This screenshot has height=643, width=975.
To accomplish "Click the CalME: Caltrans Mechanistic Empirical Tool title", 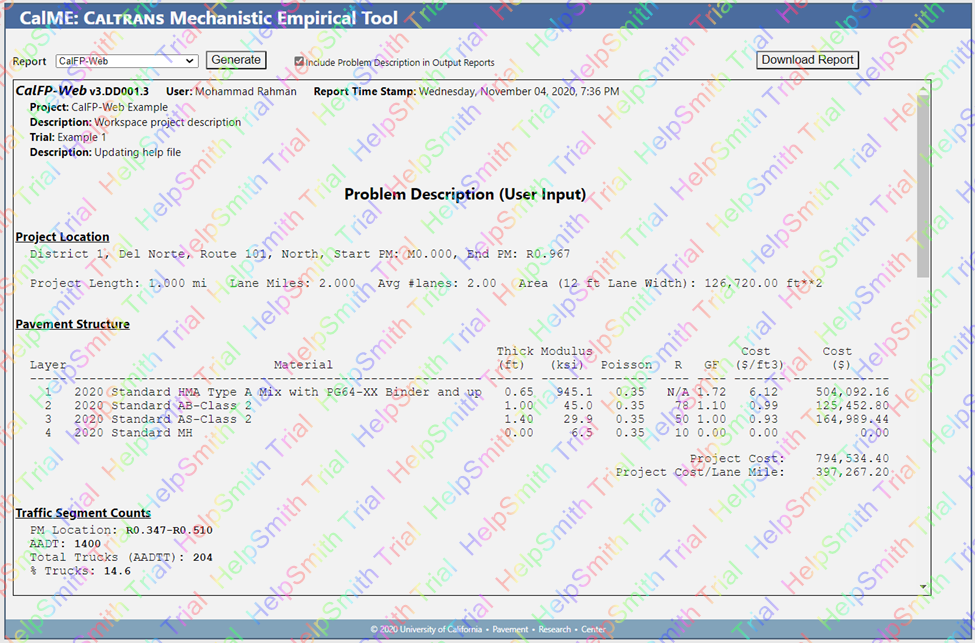I will [209, 17].
